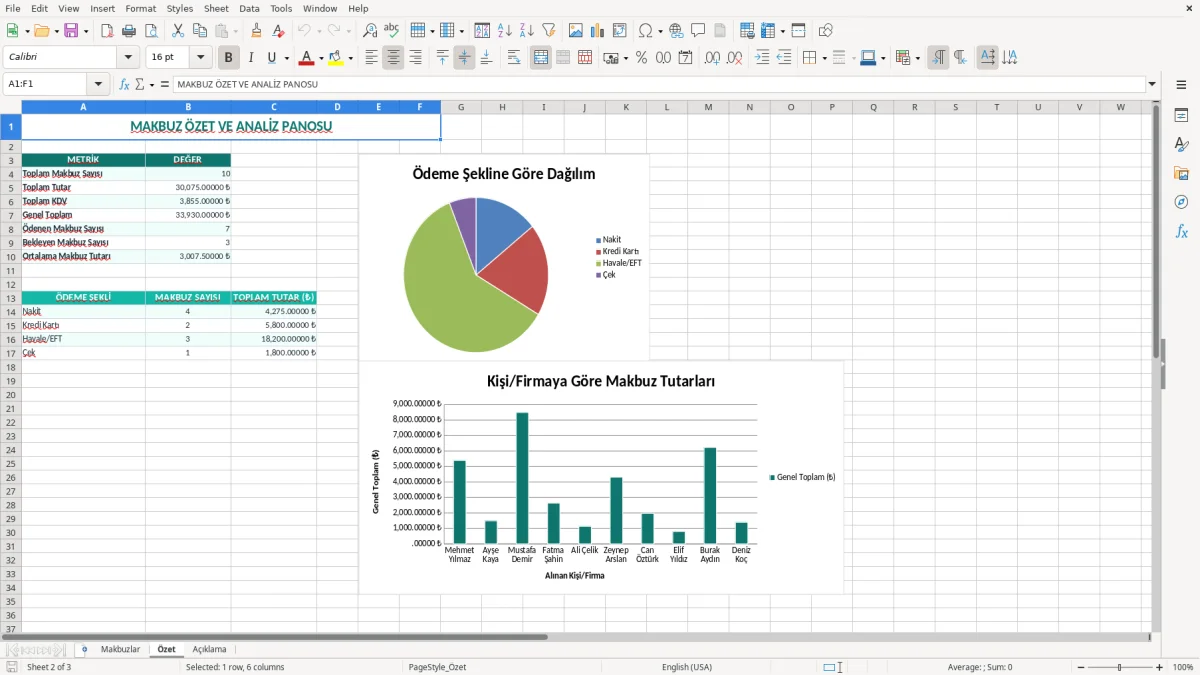The image size is (1200, 675).
Task: Click the 100% zoom level
Action: pos(1183,667)
